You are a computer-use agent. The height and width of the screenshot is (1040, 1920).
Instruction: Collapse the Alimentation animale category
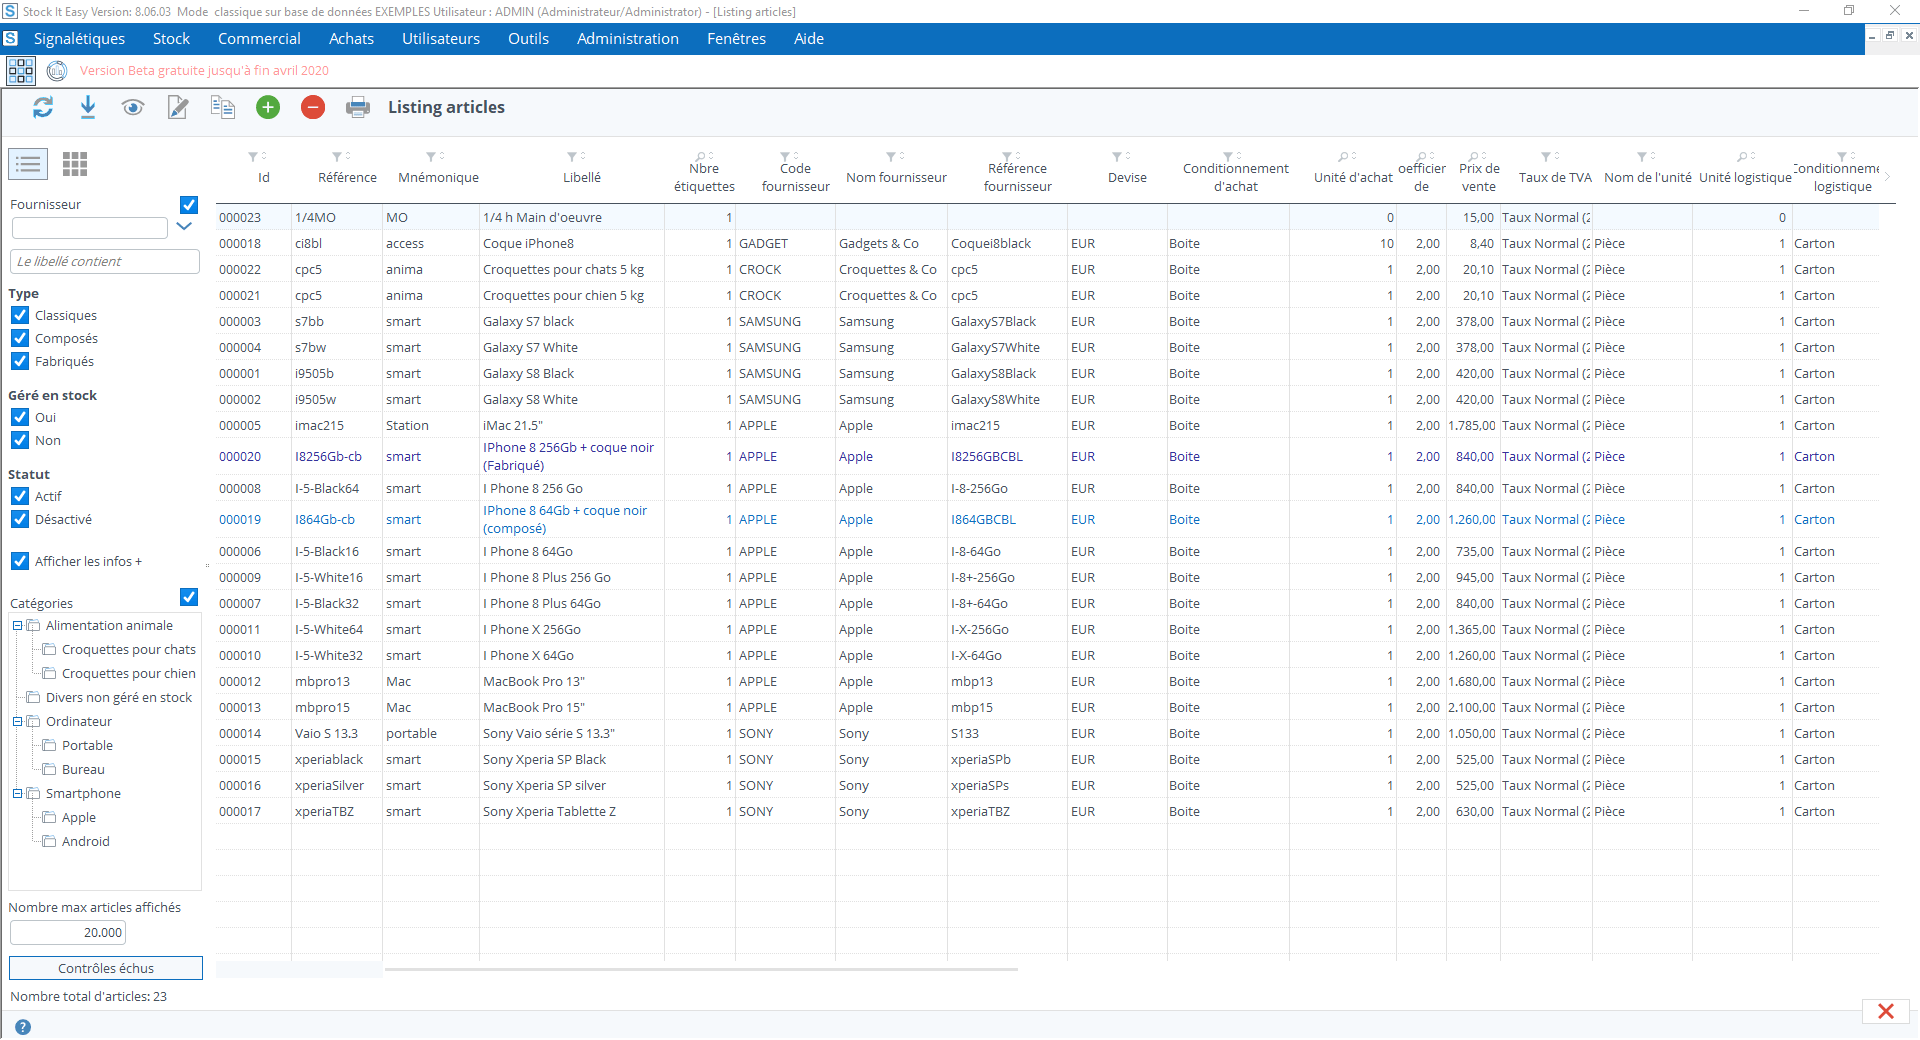click(17, 625)
